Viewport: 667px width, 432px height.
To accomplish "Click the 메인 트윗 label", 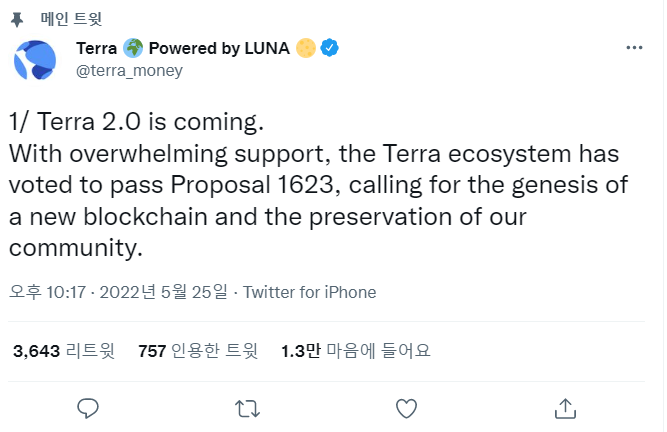I will click(78, 18).
